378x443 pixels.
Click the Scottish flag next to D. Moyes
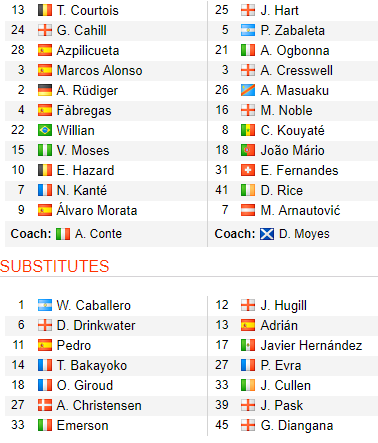click(x=267, y=234)
